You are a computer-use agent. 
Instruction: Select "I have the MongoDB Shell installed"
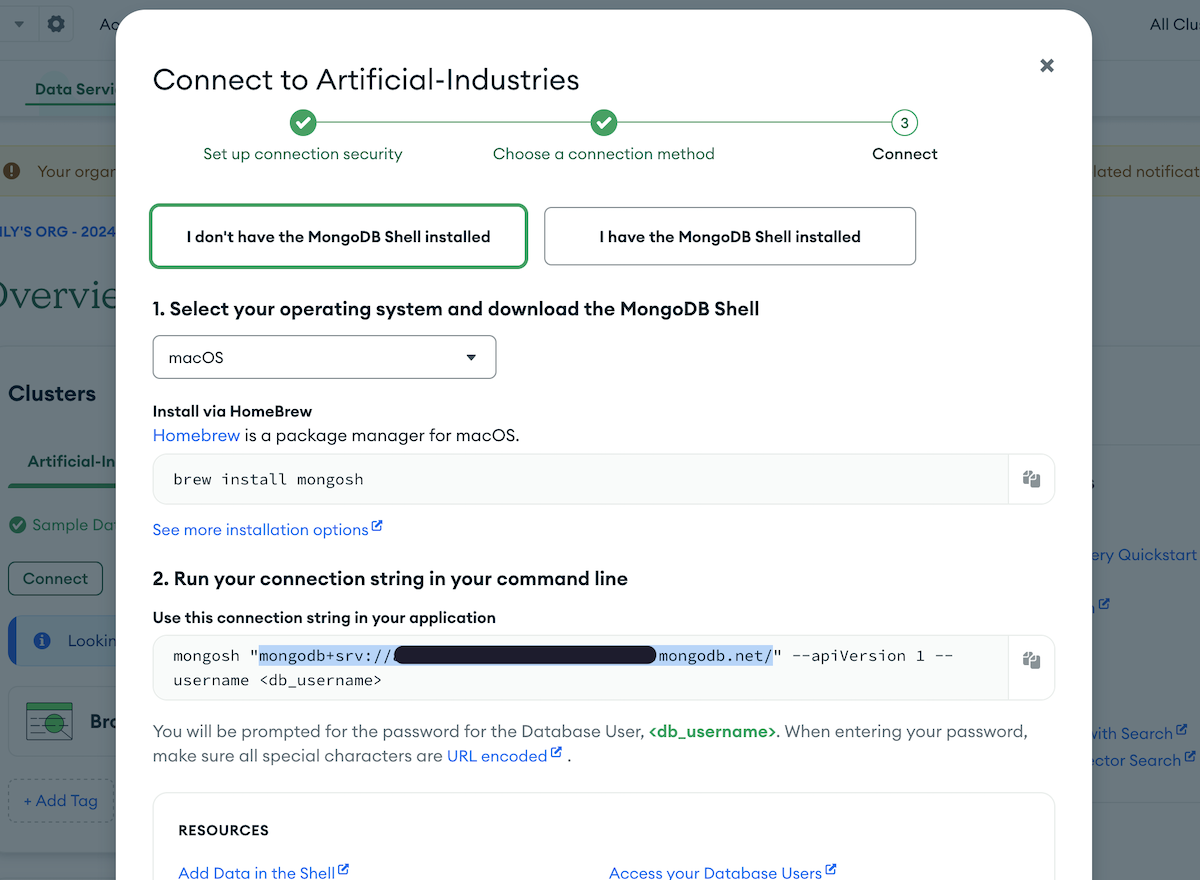[730, 237]
